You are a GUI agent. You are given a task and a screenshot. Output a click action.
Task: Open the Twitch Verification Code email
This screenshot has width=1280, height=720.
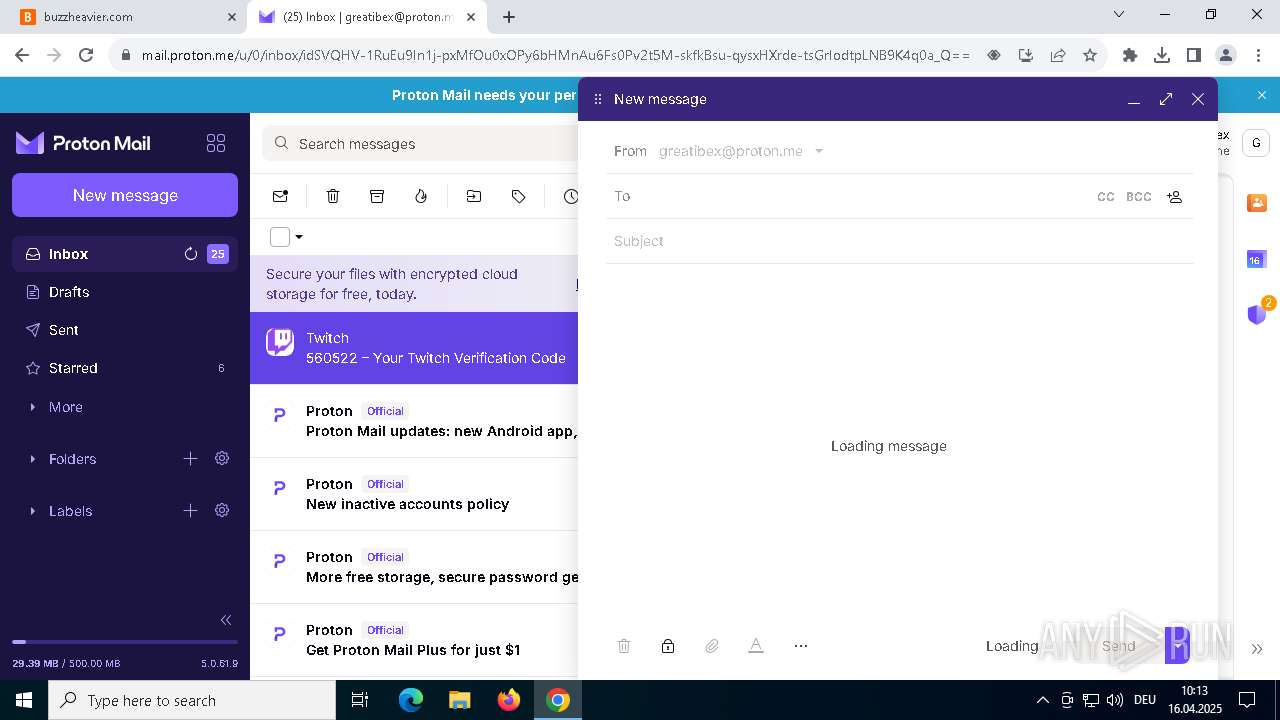click(x=414, y=348)
